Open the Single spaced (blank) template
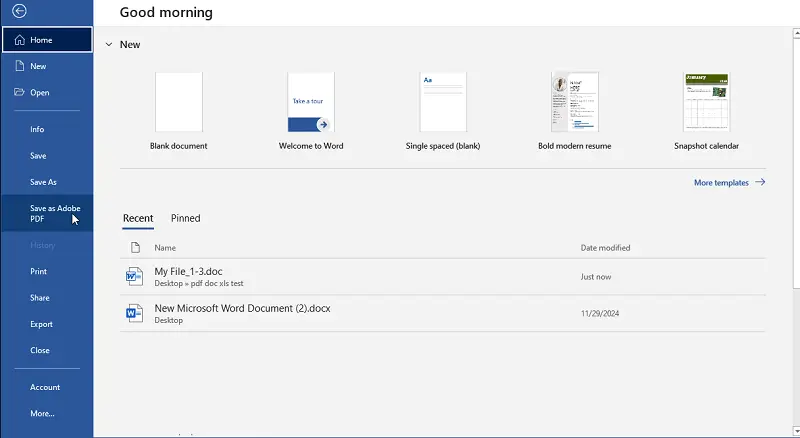The image size is (800, 438). click(x=443, y=111)
